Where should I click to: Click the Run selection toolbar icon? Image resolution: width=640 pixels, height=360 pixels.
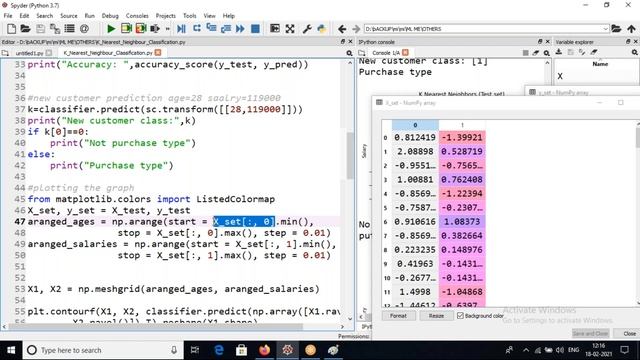[155, 29]
